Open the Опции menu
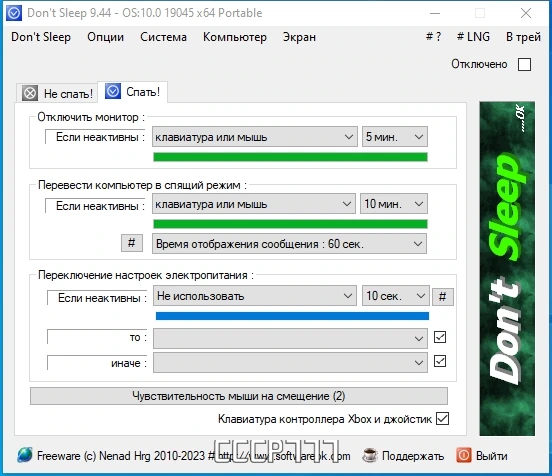Viewport: 552px width, 476px height. pyautogui.click(x=106, y=37)
